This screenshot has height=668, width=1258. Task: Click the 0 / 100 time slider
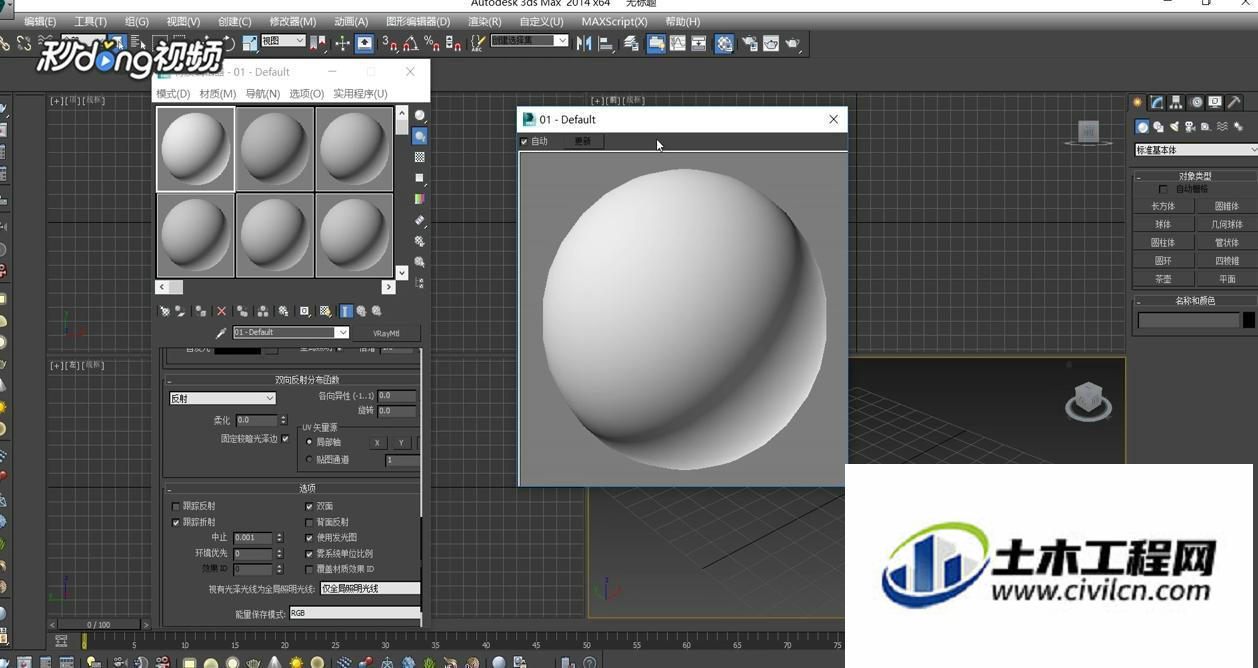pyautogui.click(x=99, y=625)
